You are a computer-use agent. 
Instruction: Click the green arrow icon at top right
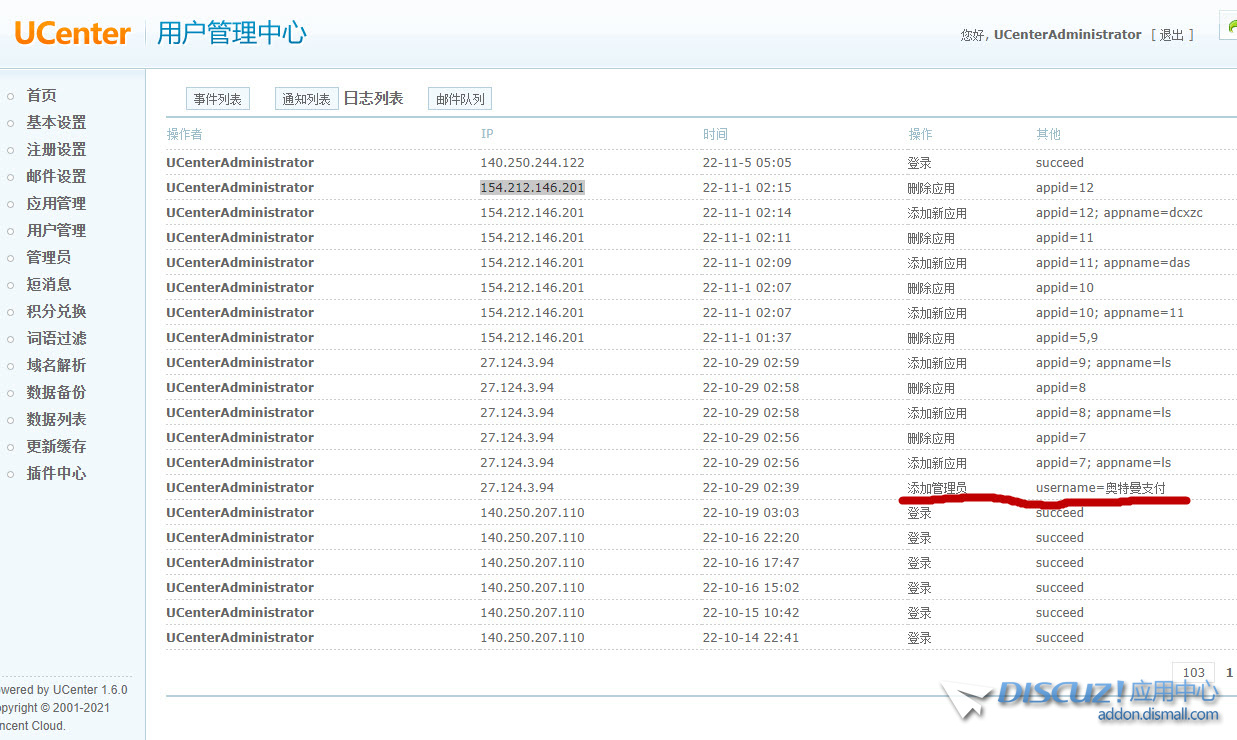pyautogui.click(x=1229, y=28)
